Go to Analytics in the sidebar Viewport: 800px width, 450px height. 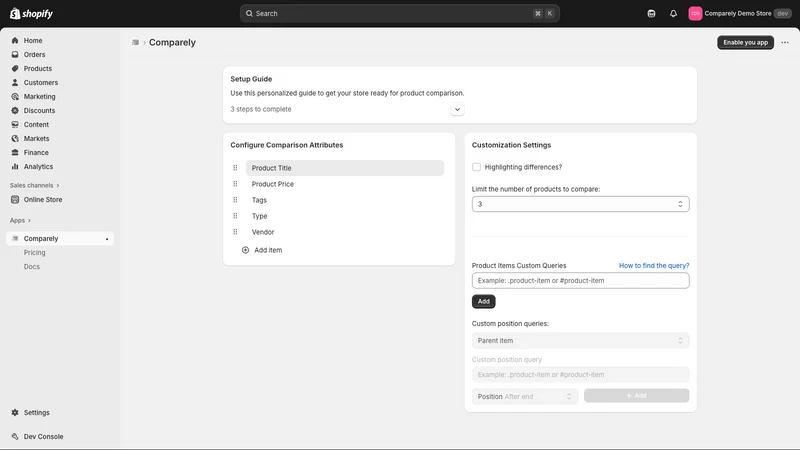(38, 166)
